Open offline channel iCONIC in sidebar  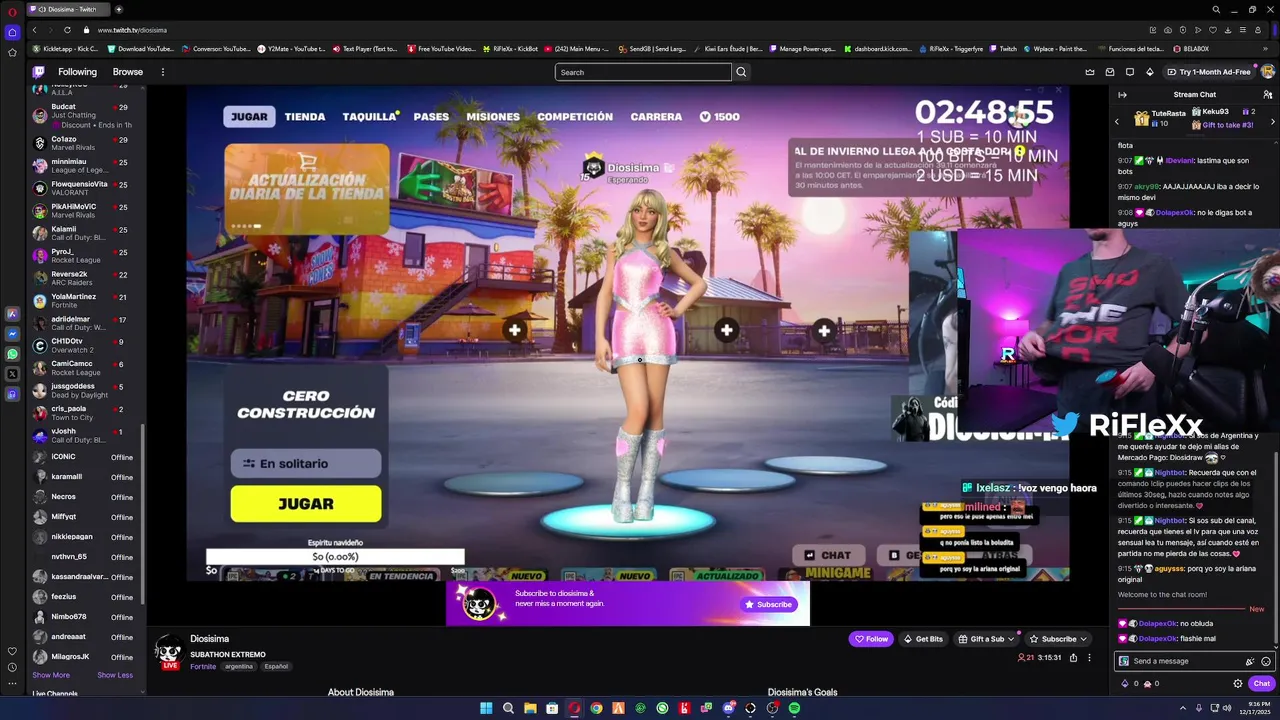coord(88,457)
